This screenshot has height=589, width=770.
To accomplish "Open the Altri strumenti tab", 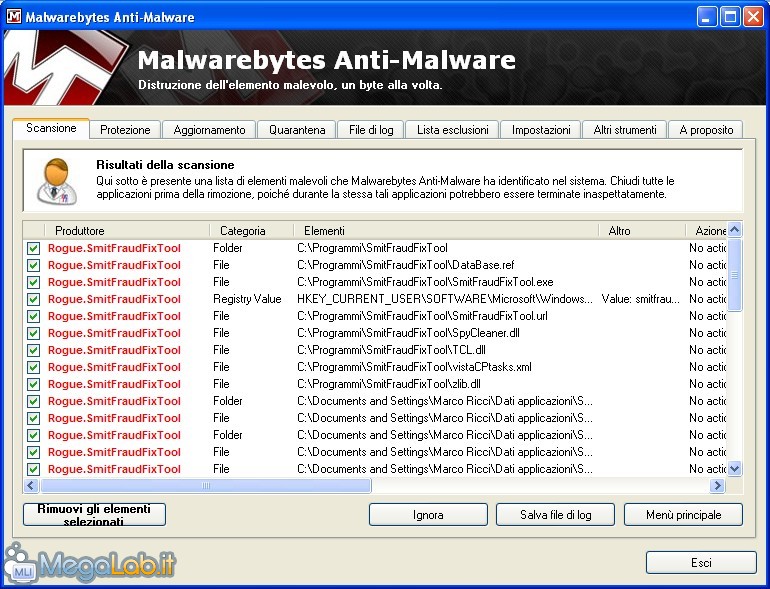I will [625, 130].
